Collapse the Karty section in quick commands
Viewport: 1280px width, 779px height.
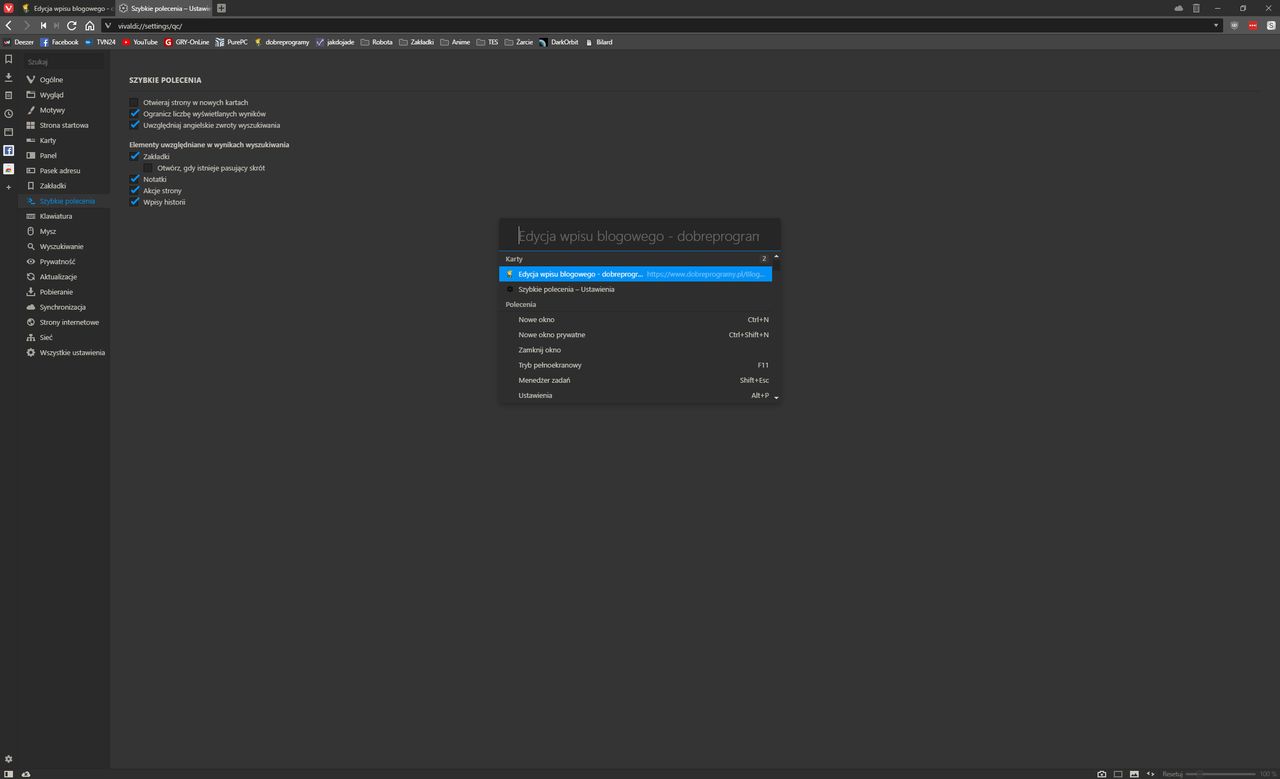coord(776,258)
